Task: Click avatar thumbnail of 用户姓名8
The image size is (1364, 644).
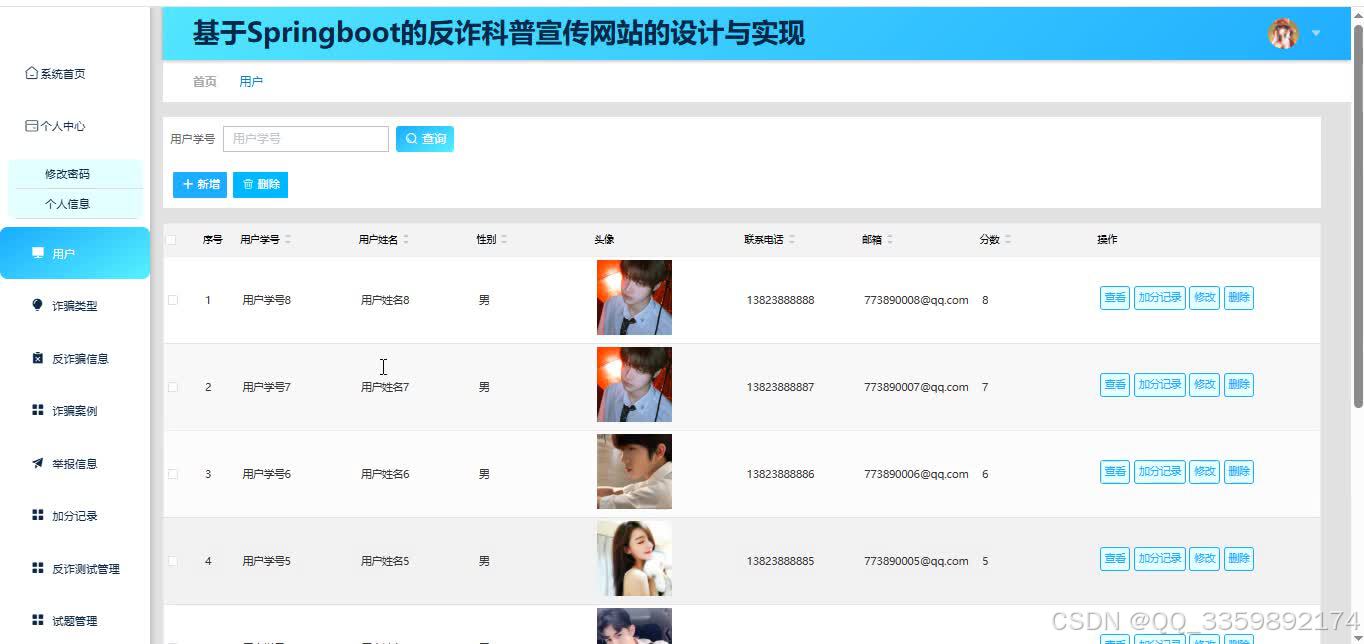Action: click(x=634, y=298)
